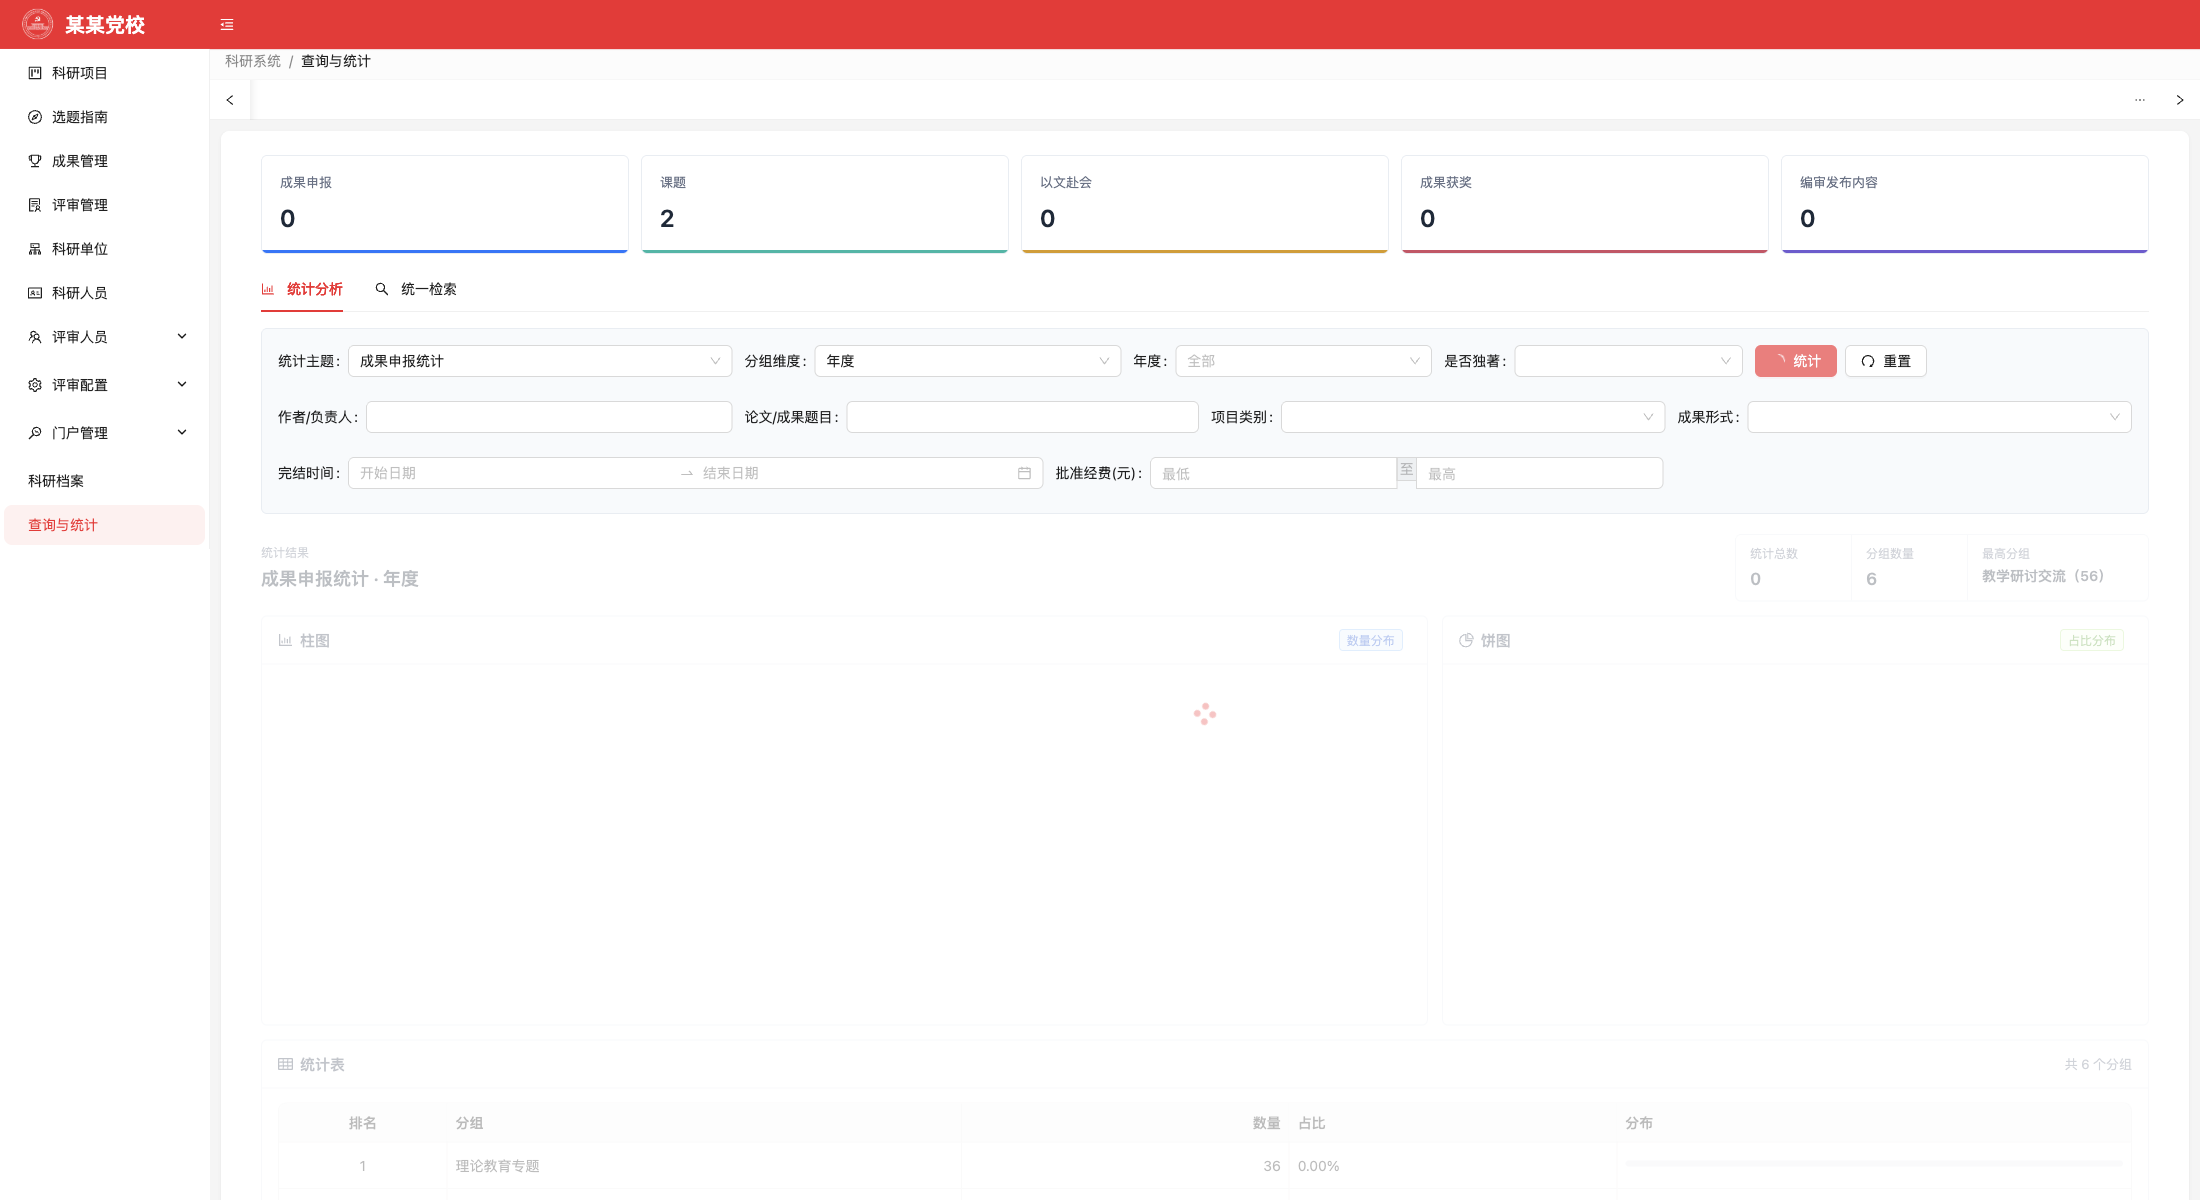Switch to the 统一检索 tab
The width and height of the screenshot is (2200, 1200).
click(416, 289)
